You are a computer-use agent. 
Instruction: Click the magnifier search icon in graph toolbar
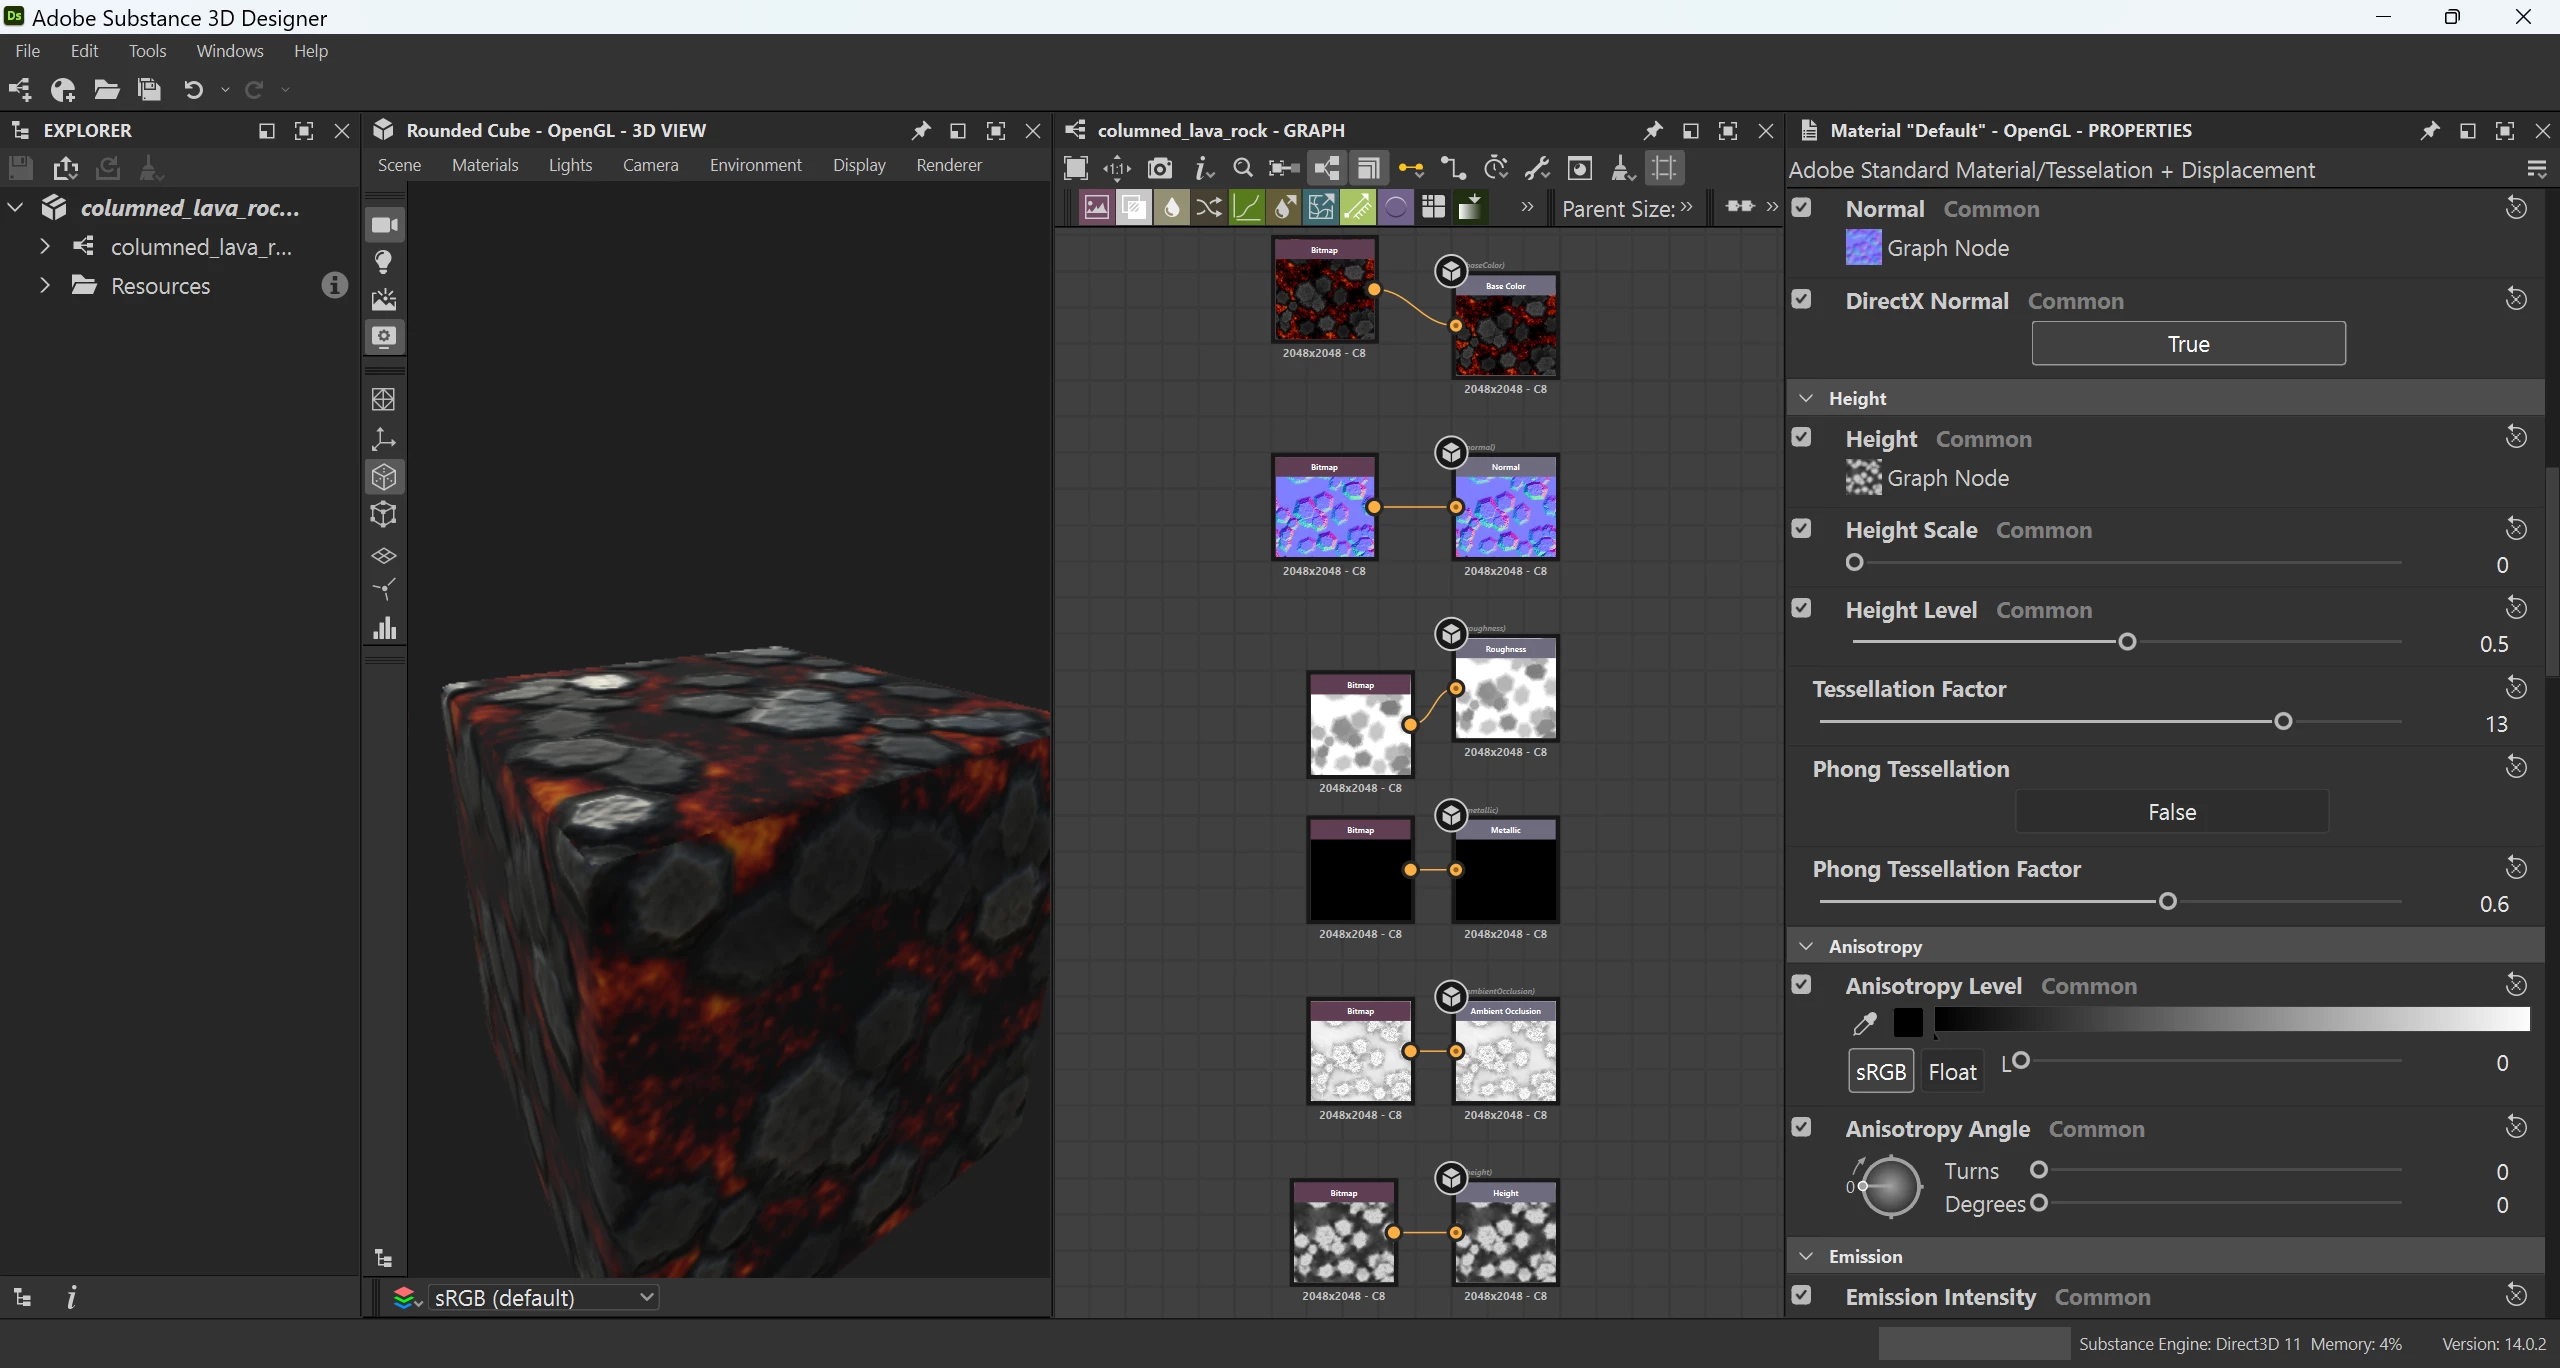point(1242,168)
